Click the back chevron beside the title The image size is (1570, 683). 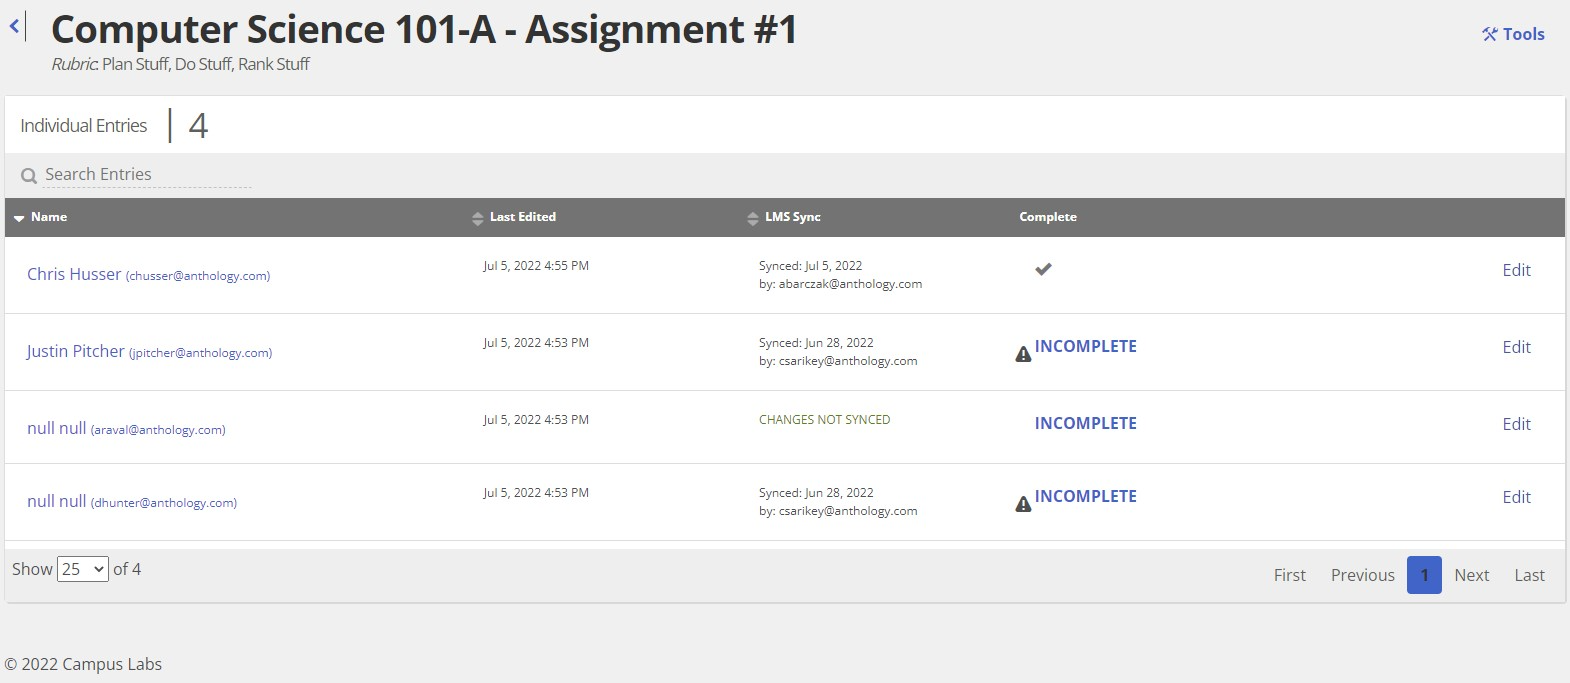pos(15,27)
